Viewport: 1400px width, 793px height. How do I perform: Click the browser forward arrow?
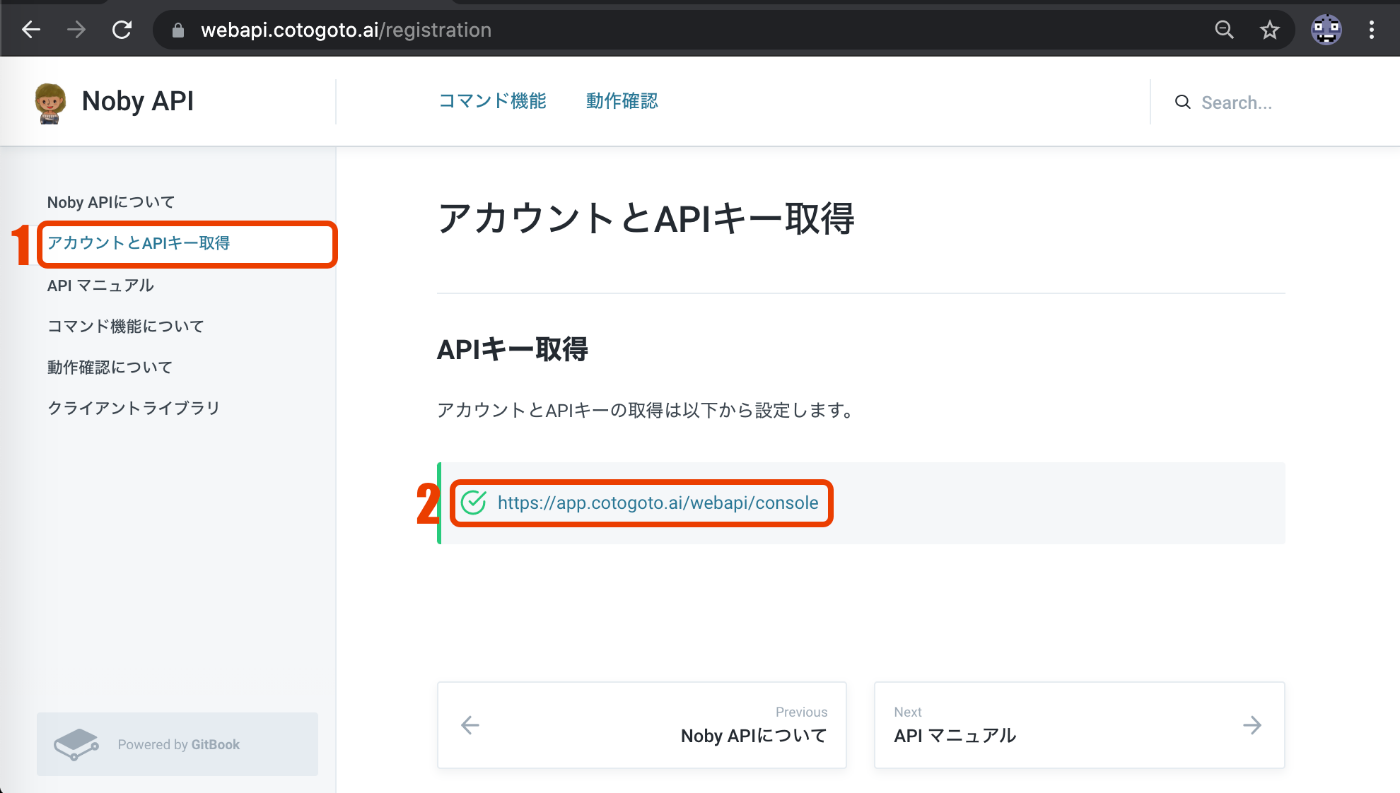tap(76, 30)
